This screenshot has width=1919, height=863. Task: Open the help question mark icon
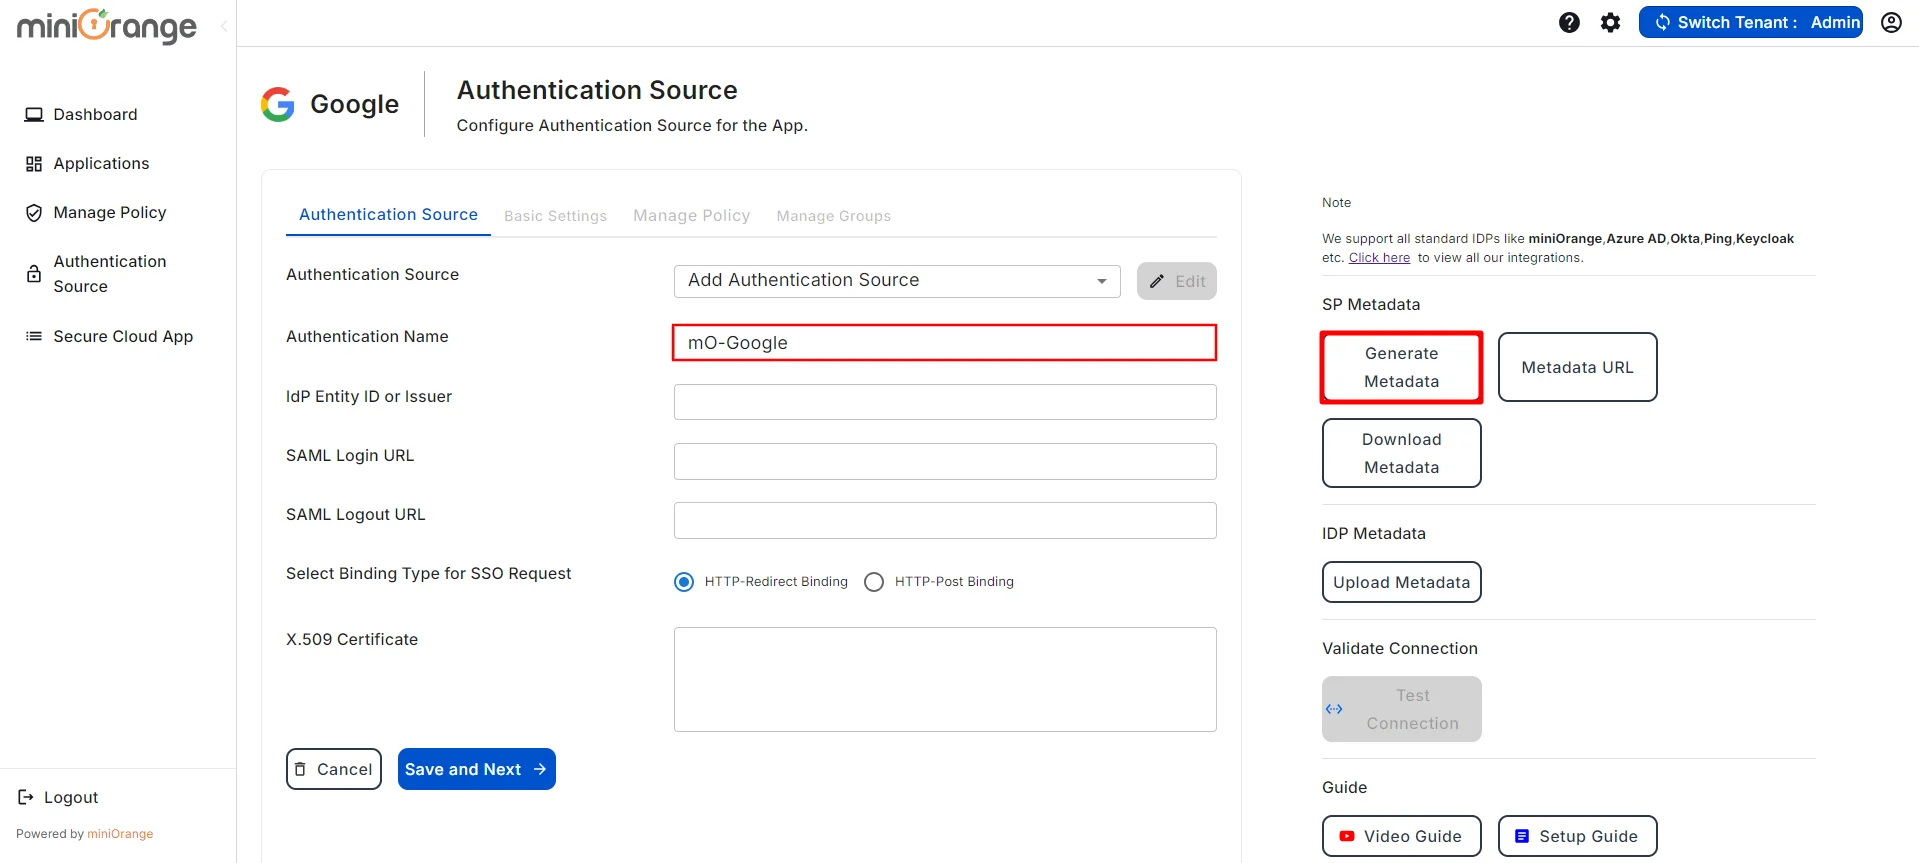[x=1569, y=22]
